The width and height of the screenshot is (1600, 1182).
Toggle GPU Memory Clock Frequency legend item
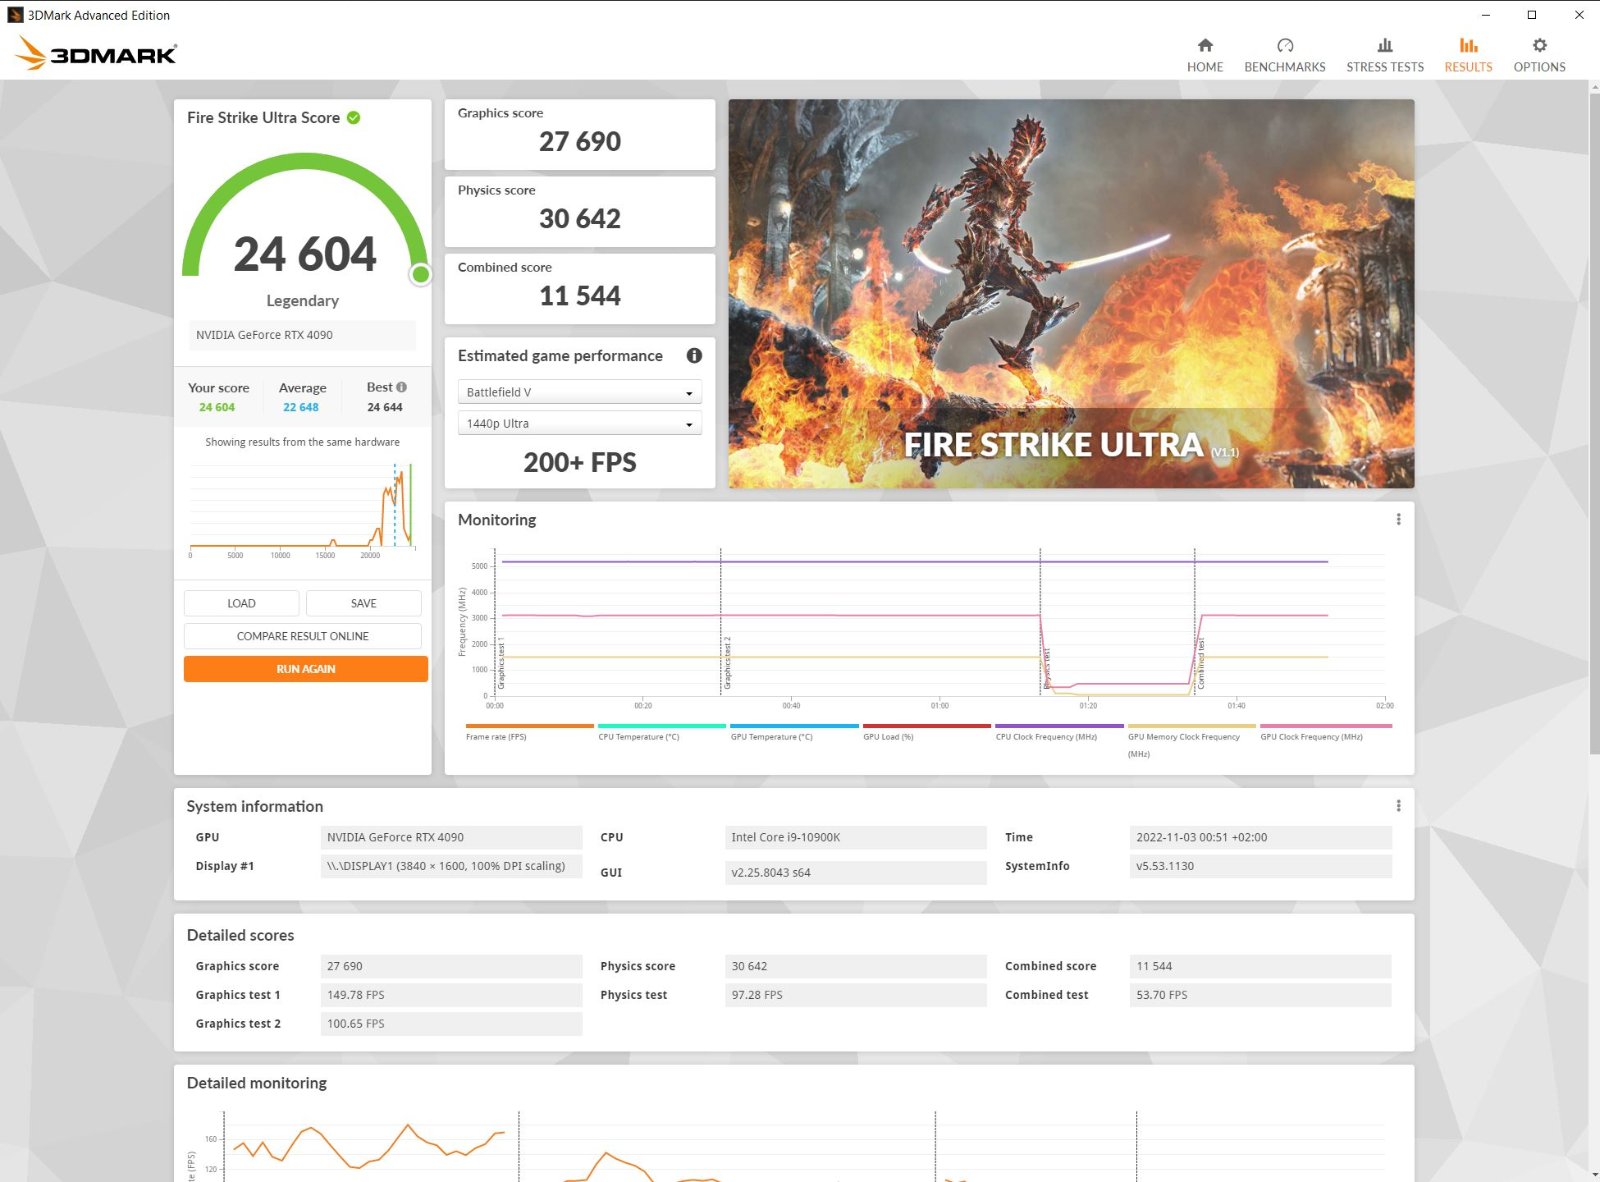pos(1191,740)
